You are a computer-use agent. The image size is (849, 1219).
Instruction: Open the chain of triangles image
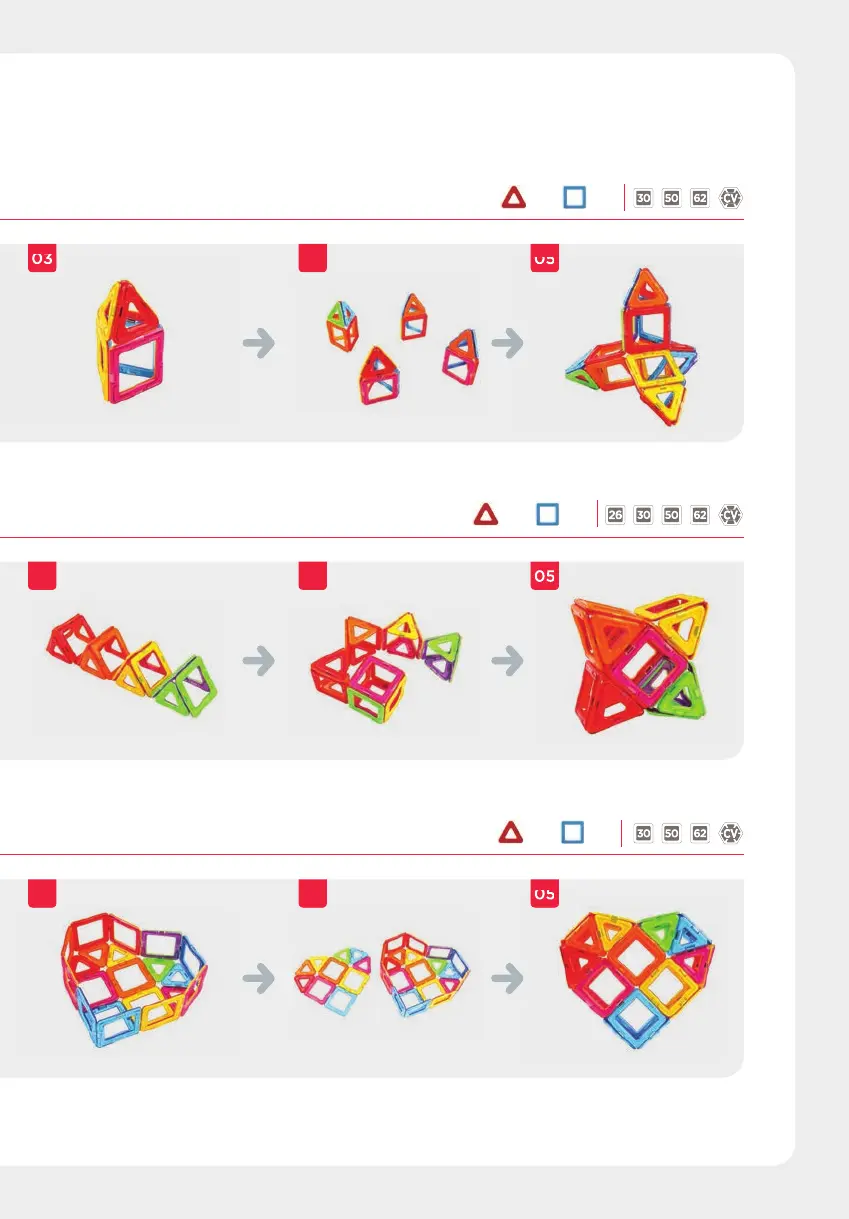[133, 664]
